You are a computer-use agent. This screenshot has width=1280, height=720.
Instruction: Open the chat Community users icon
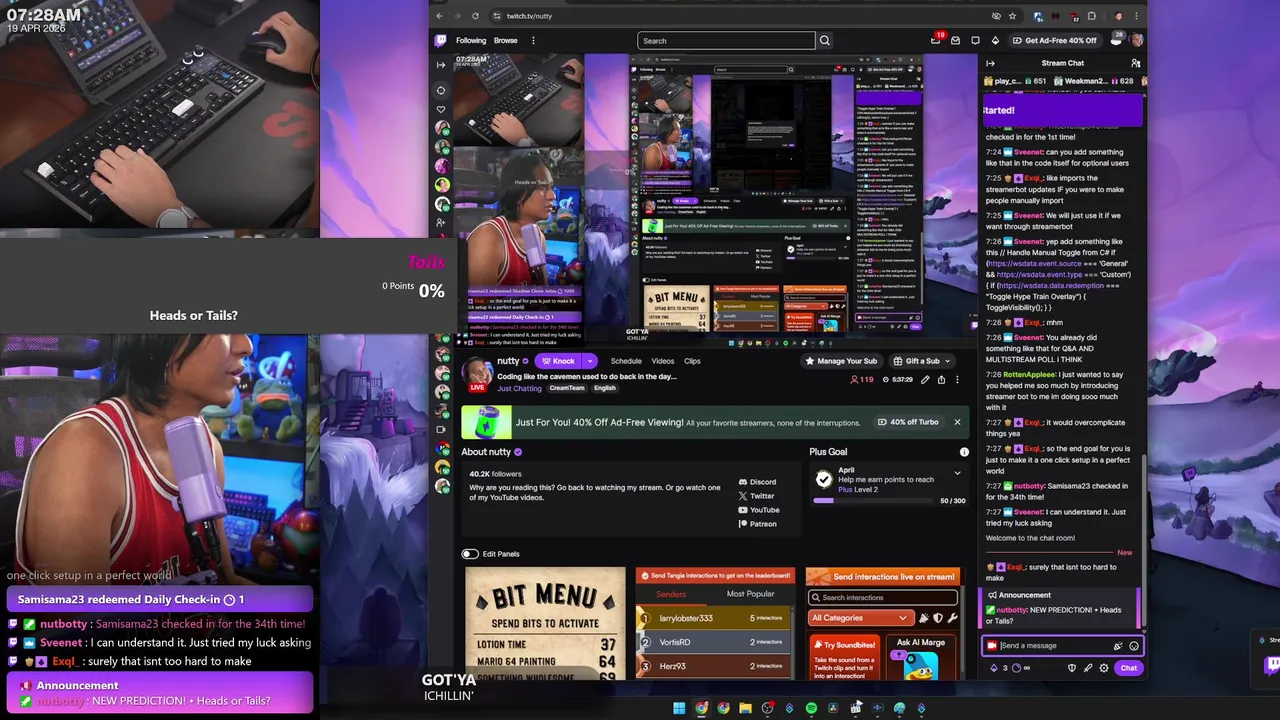tap(1135, 63)
